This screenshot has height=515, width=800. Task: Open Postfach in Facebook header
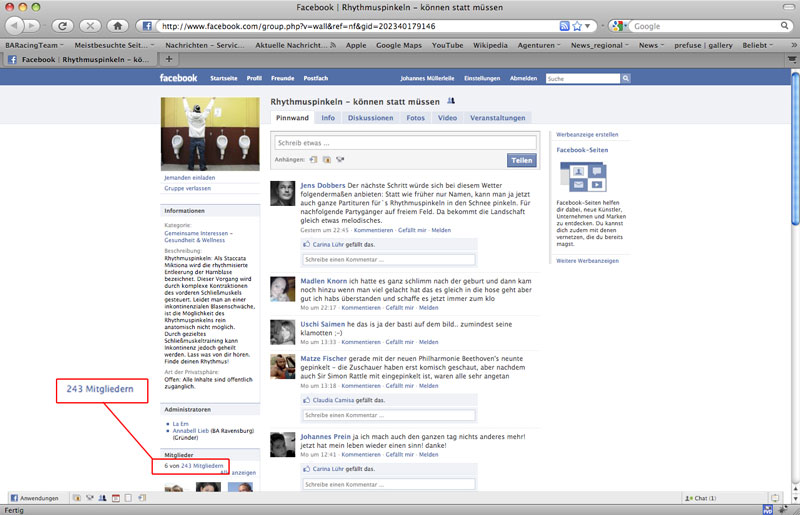click(x=315, y=78)
